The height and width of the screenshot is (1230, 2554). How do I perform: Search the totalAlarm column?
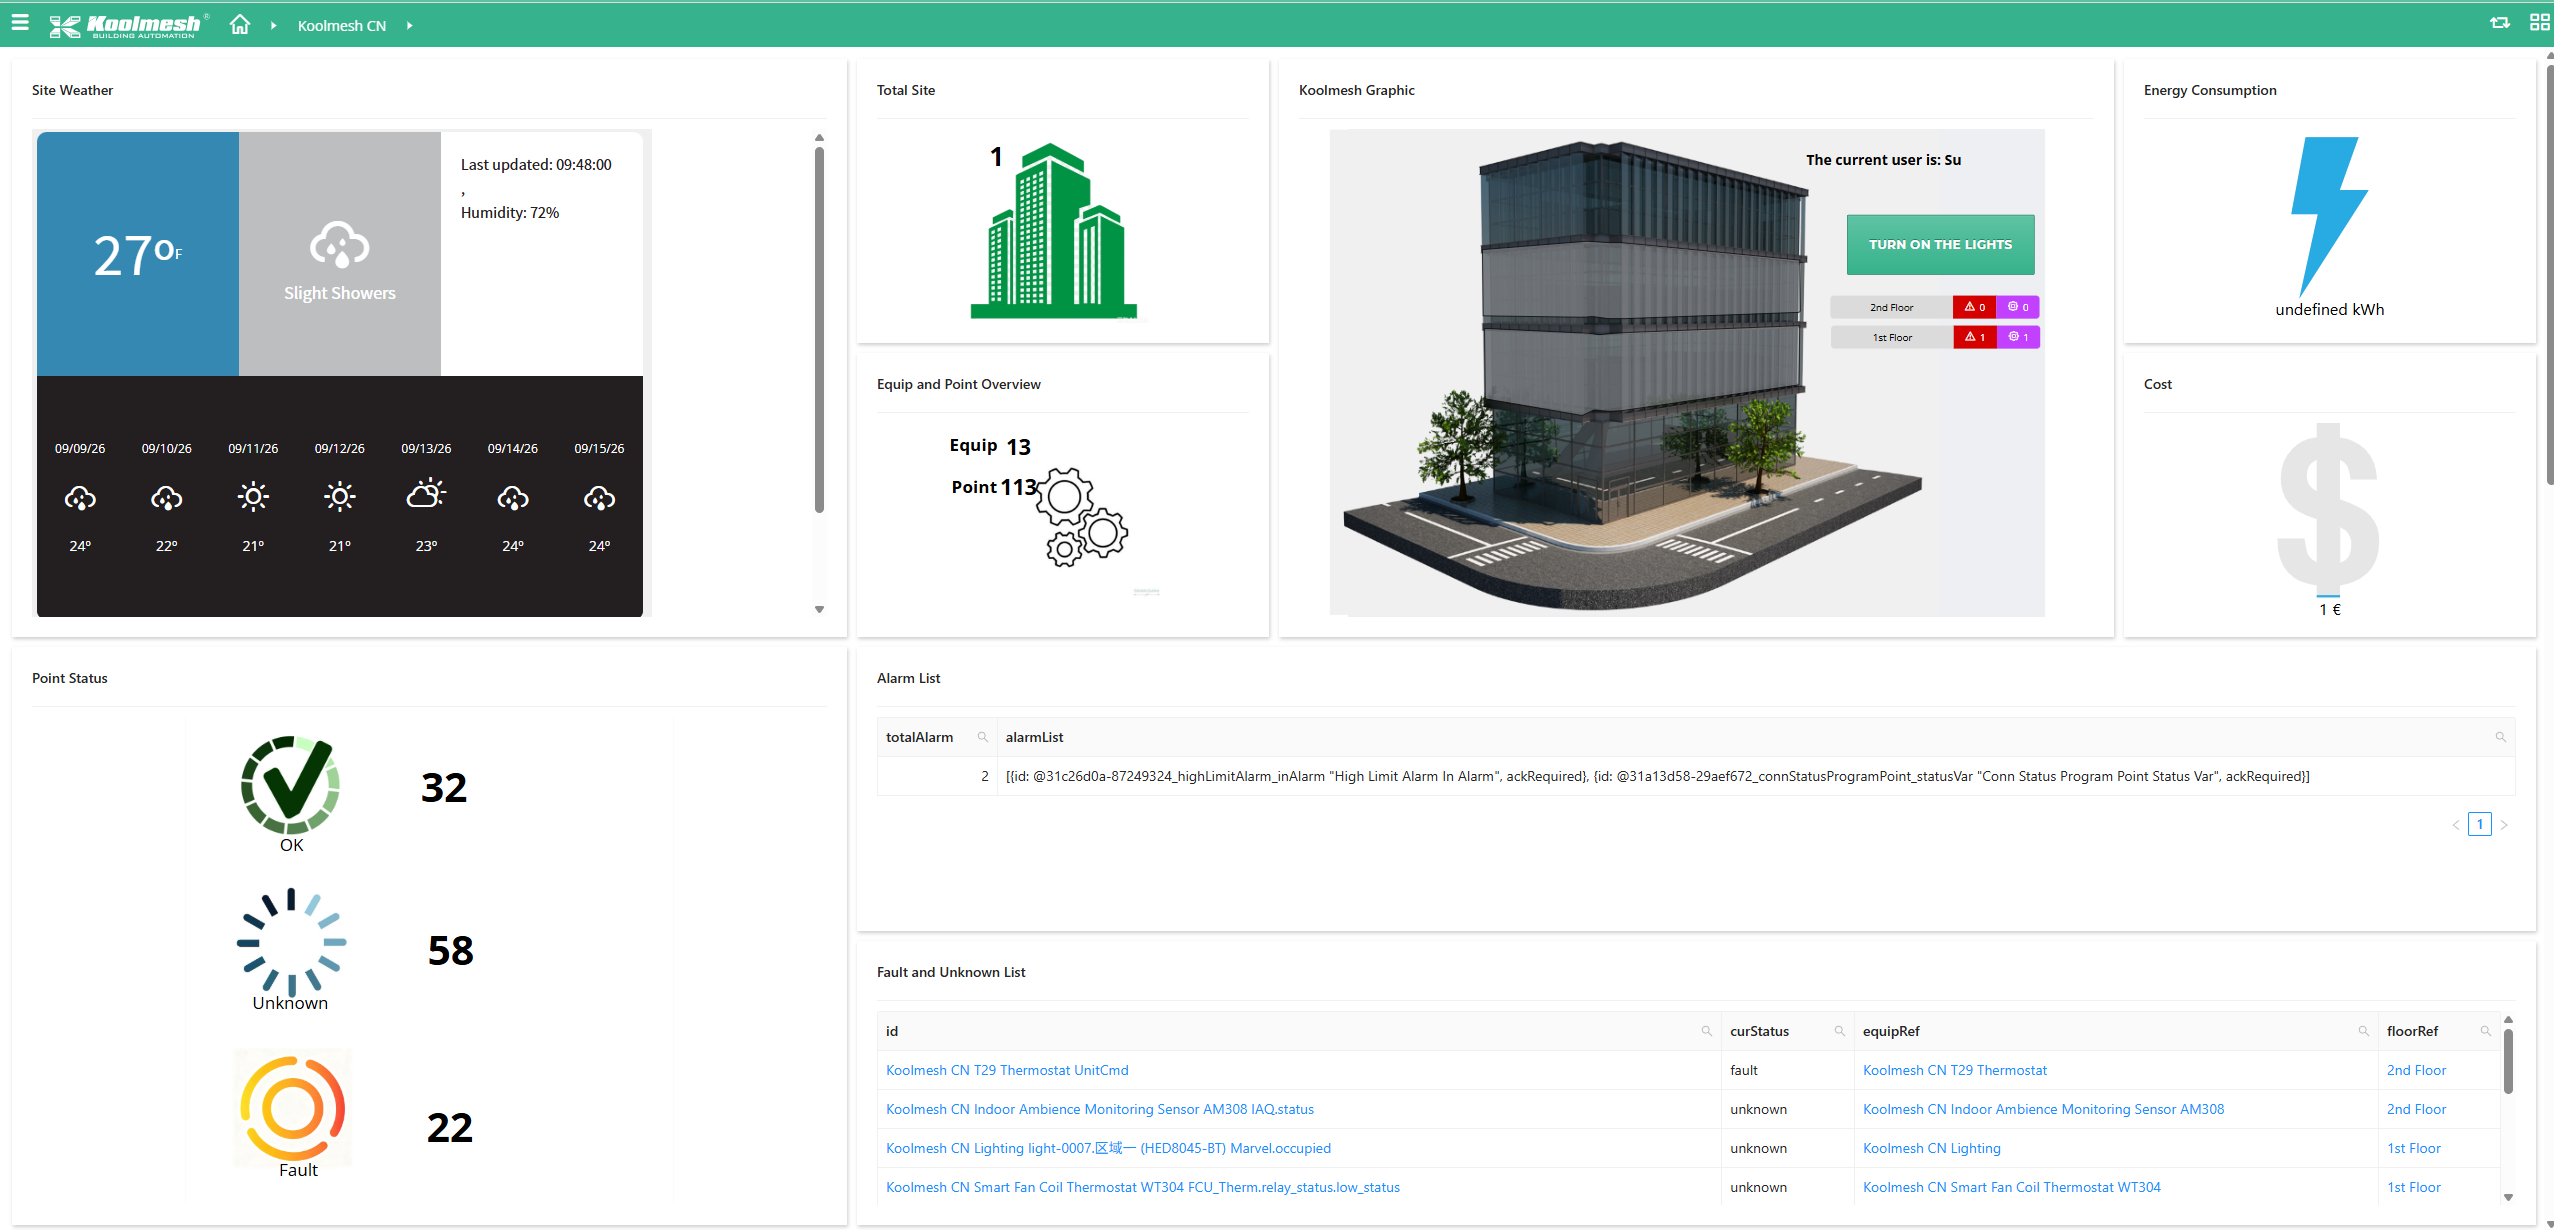(x=983, y=737)
